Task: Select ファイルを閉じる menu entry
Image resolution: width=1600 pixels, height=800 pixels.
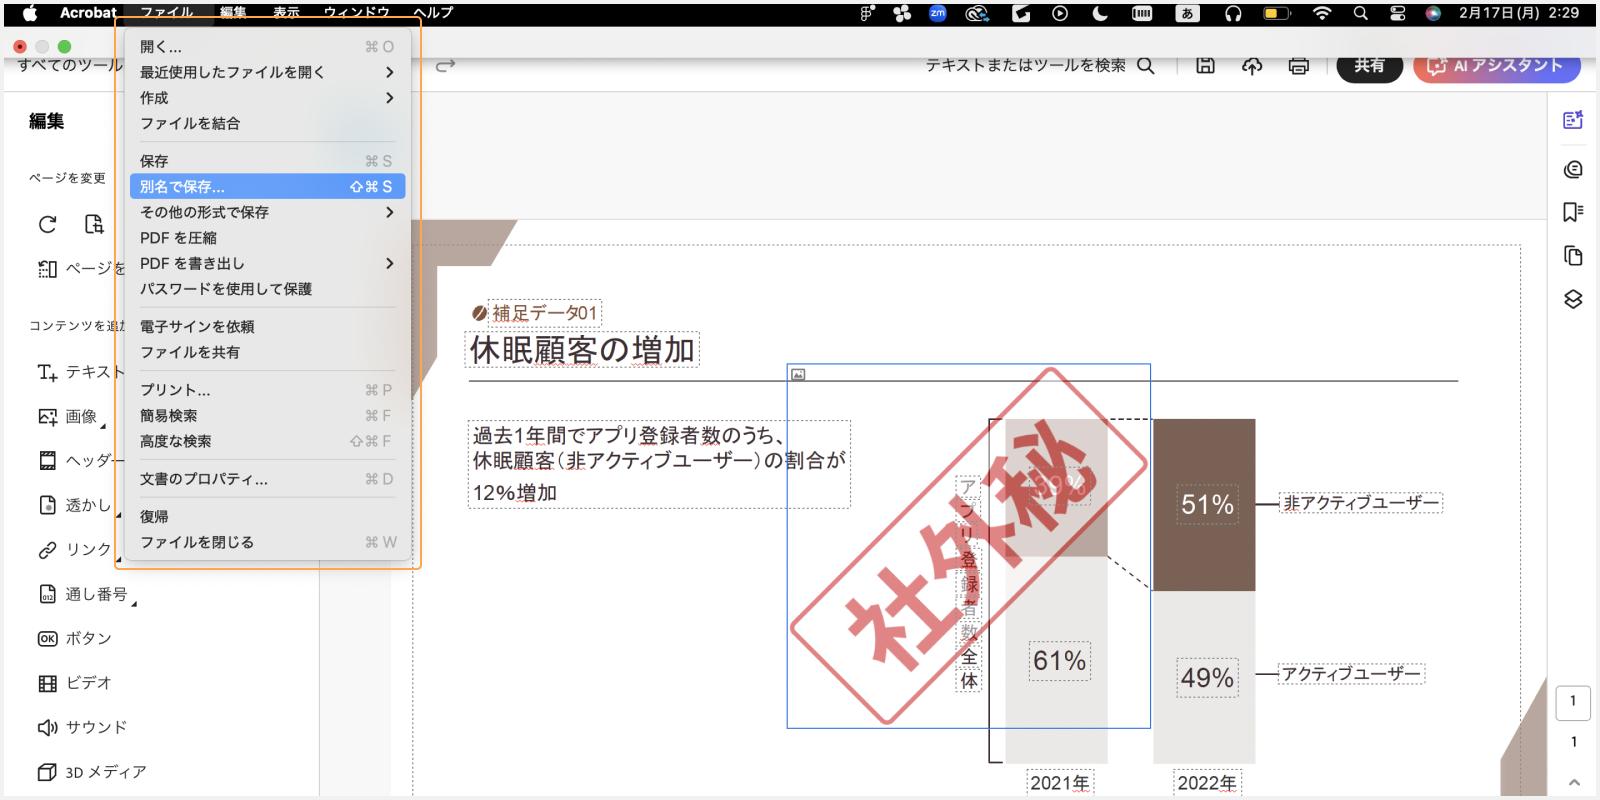Action: (x=267, y=543)
